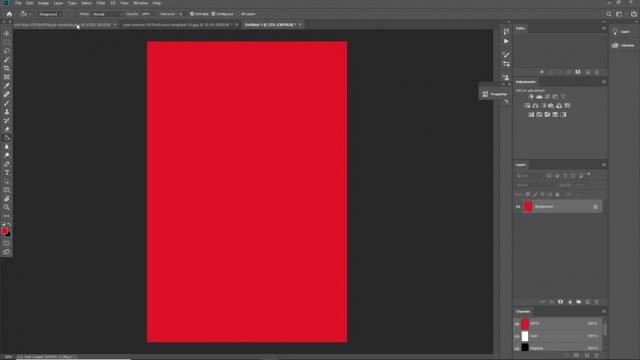Open the Window menu
Screen dimensions: 640x360
pyautogui.click(x=140, y=3)
